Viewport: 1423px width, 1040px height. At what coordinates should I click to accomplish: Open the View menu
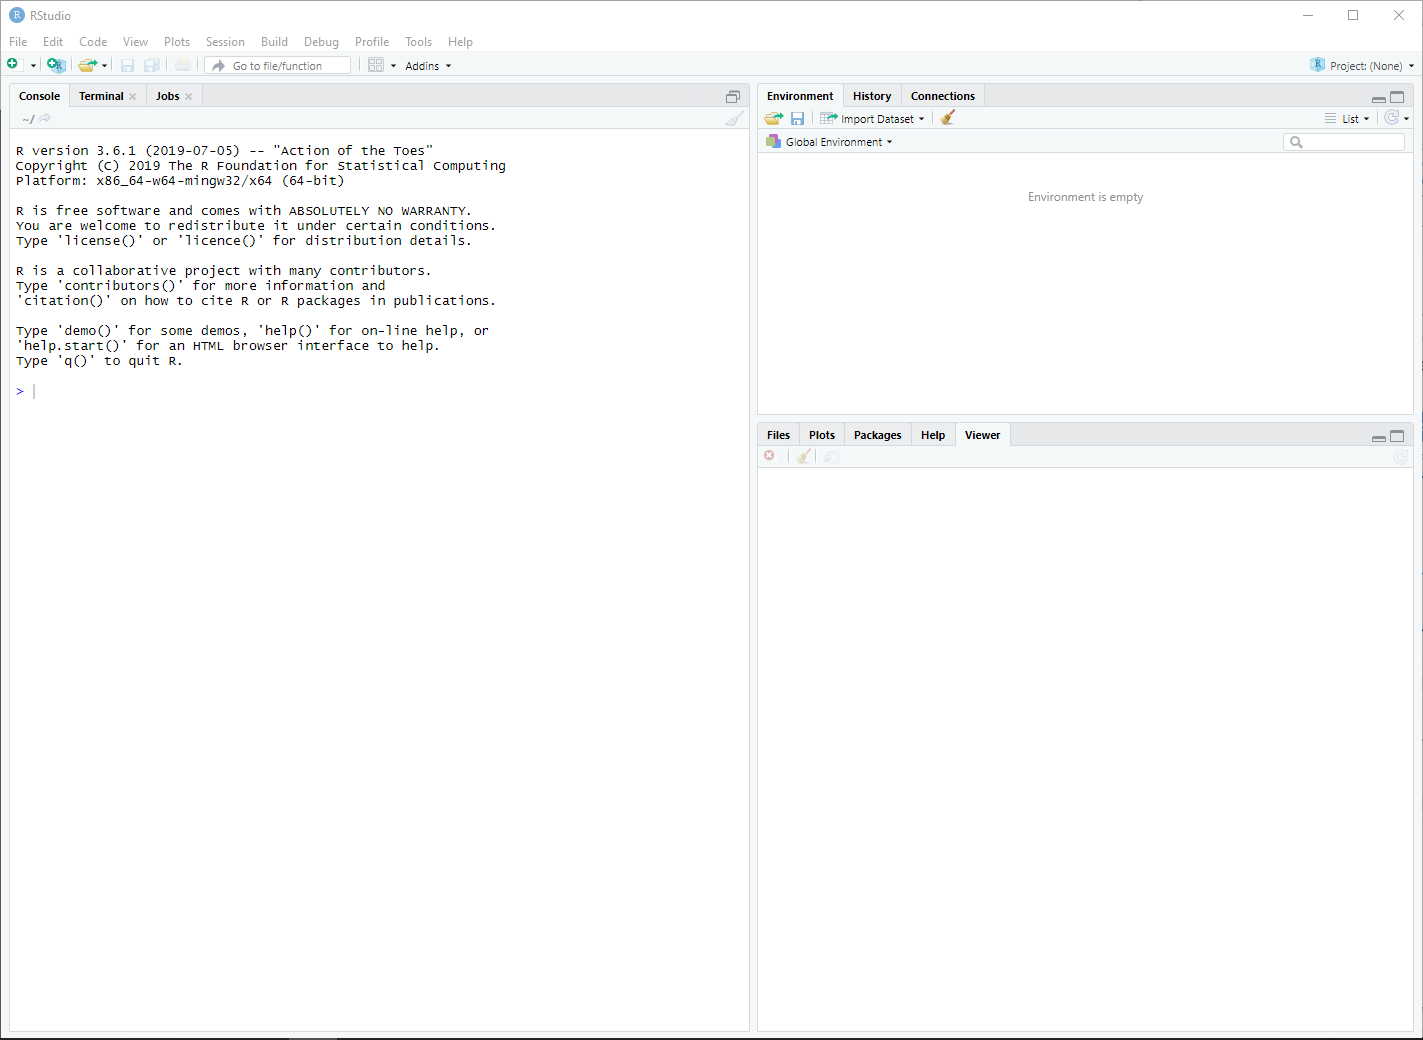pyautogui.click(x=135, y=42)
